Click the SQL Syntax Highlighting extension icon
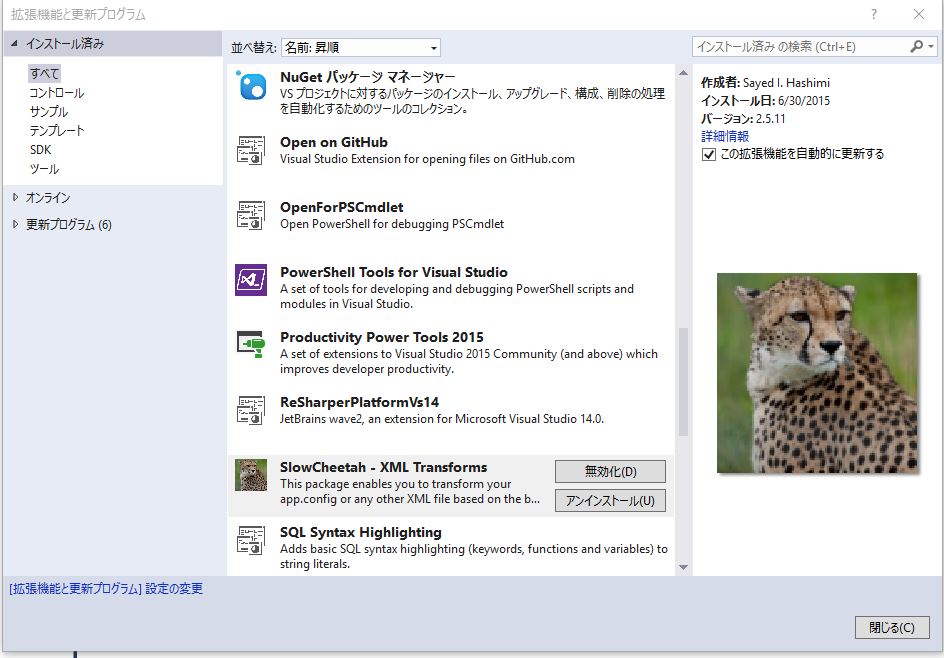The height and width of the screenshot is (658, 944). [251, 541]
